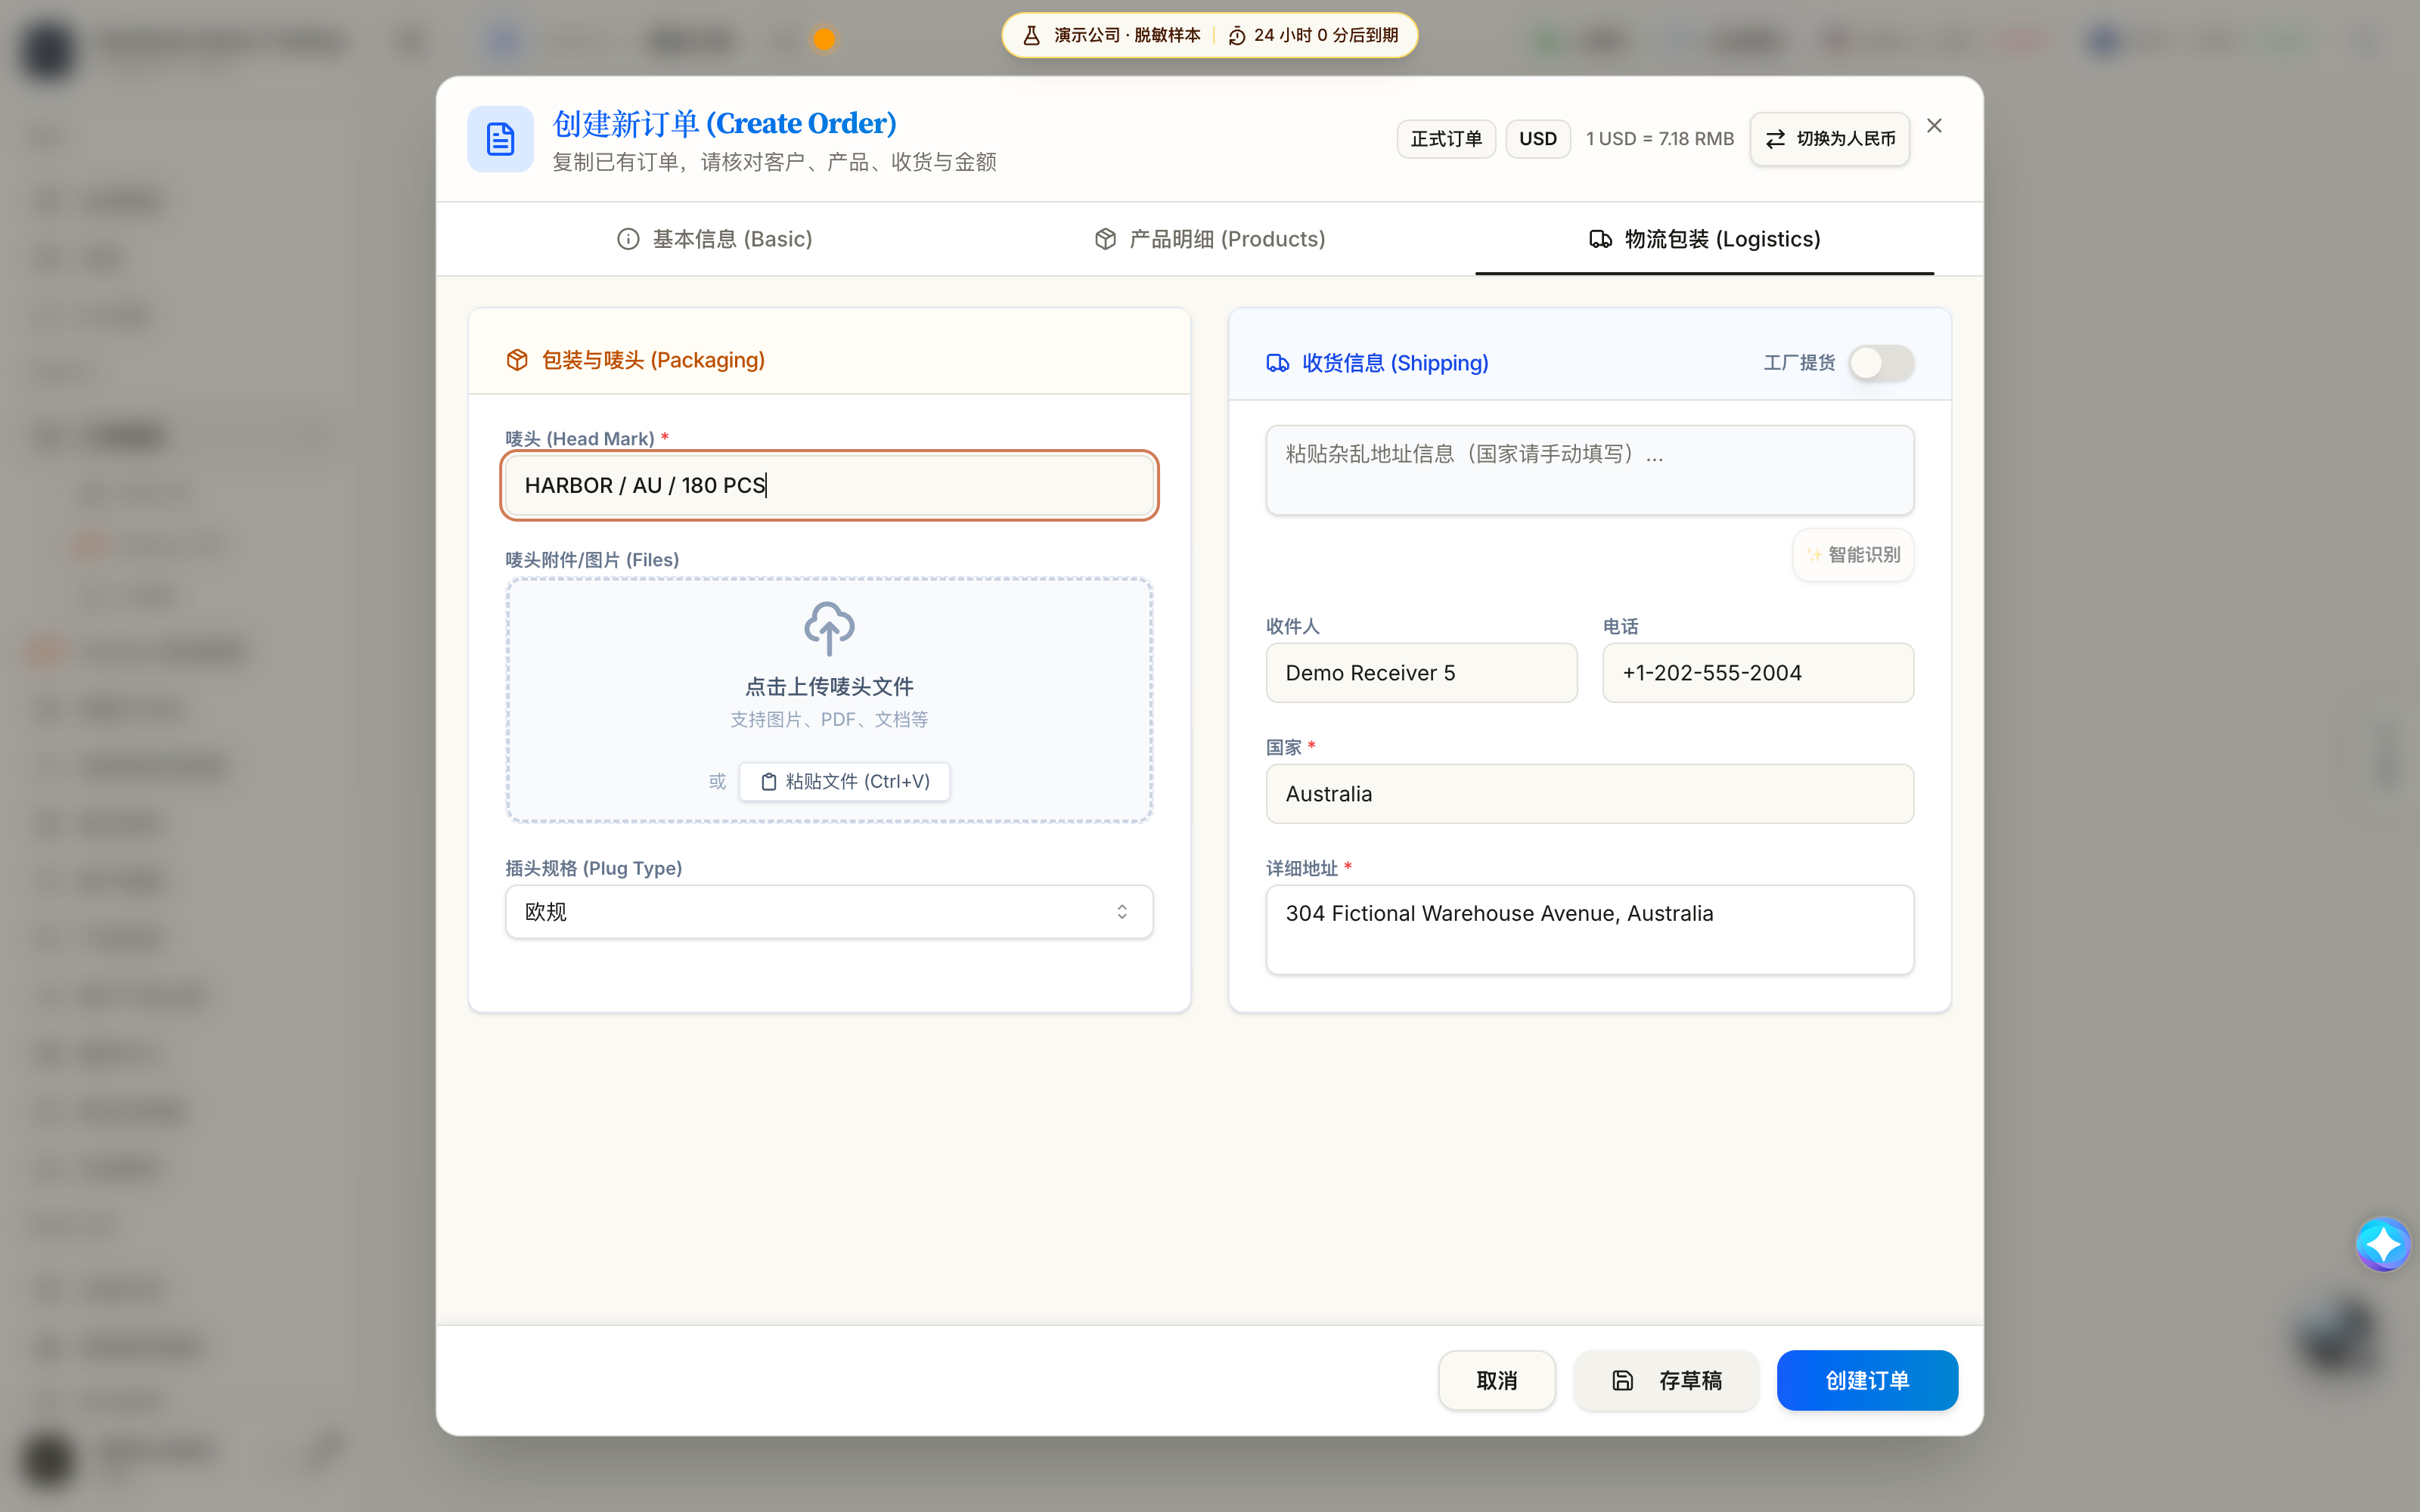Click the 唛头 Head Mark input field
Screen dimensions: 2420x1512
pyautogui.click(x=829, y=485)
